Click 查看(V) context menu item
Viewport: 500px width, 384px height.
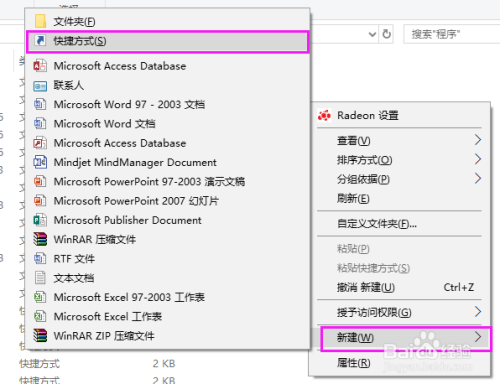pos(400,140)
